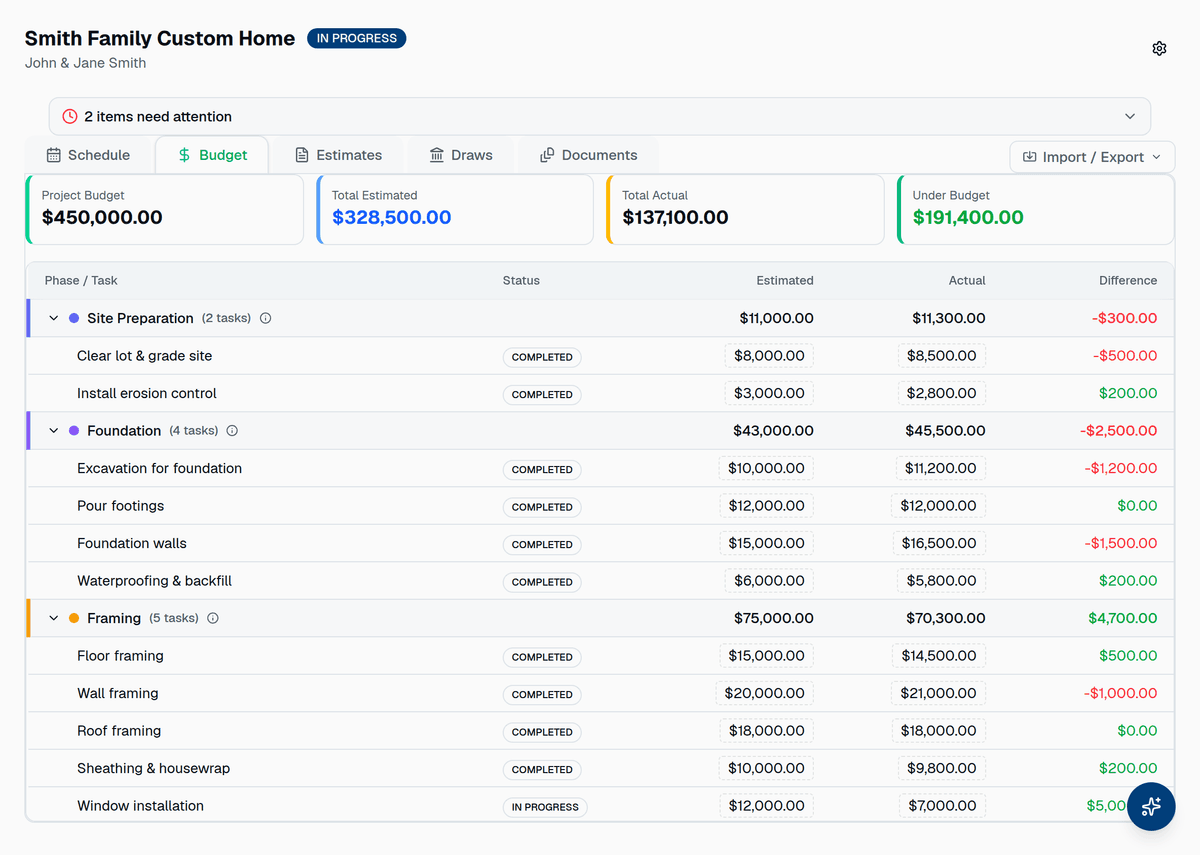Open the sparkle AI assistant button
Viewport: 1200px width, 855px height.
(1151, 806)
